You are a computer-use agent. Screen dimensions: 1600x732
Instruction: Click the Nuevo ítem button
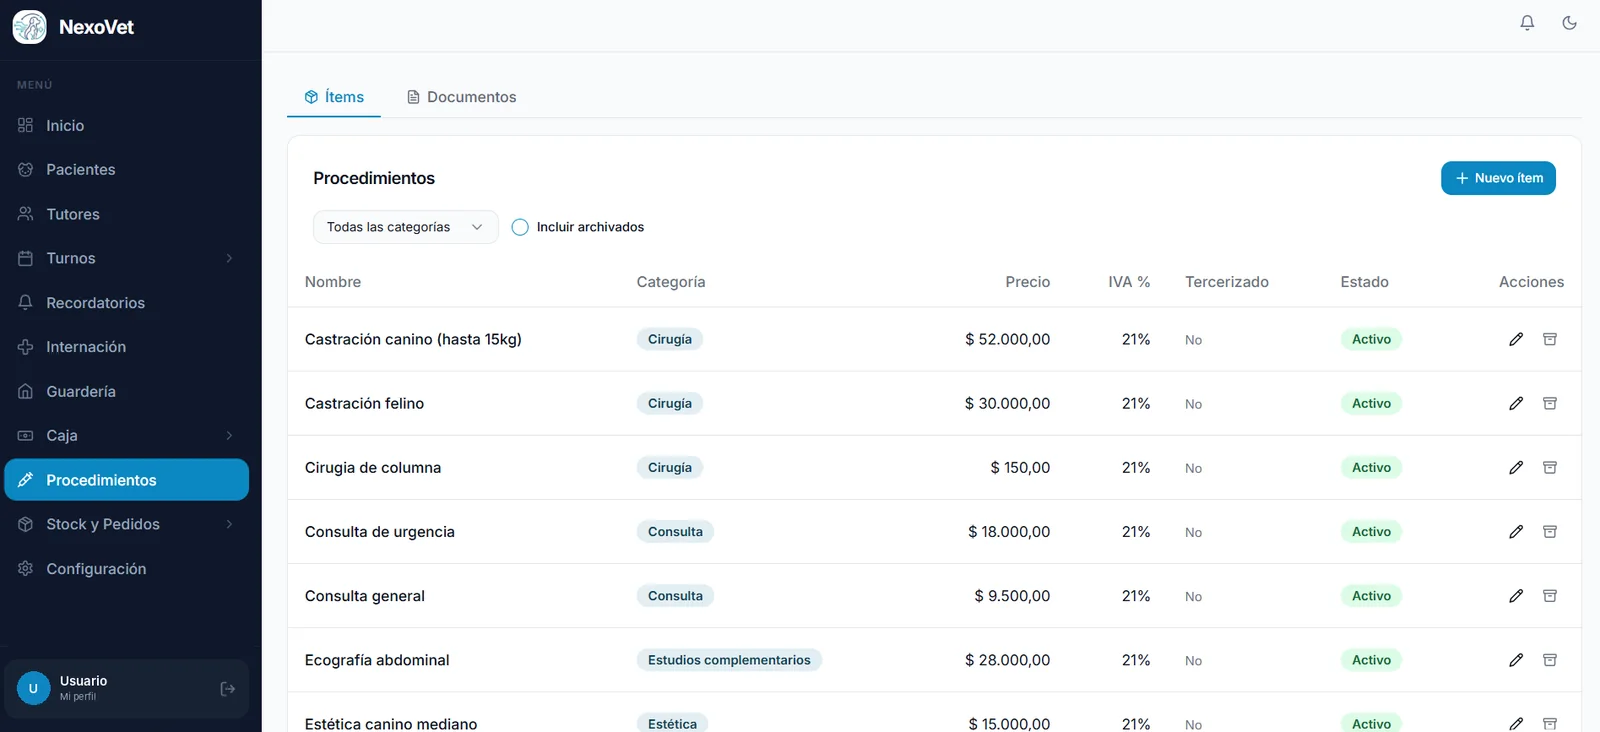tap(1498, 178)
